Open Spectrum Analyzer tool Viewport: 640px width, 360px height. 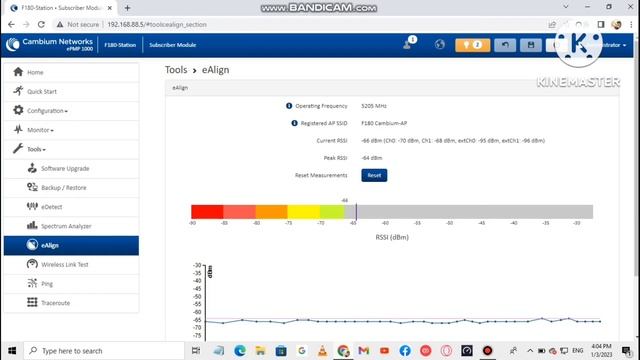click(71, 226)
